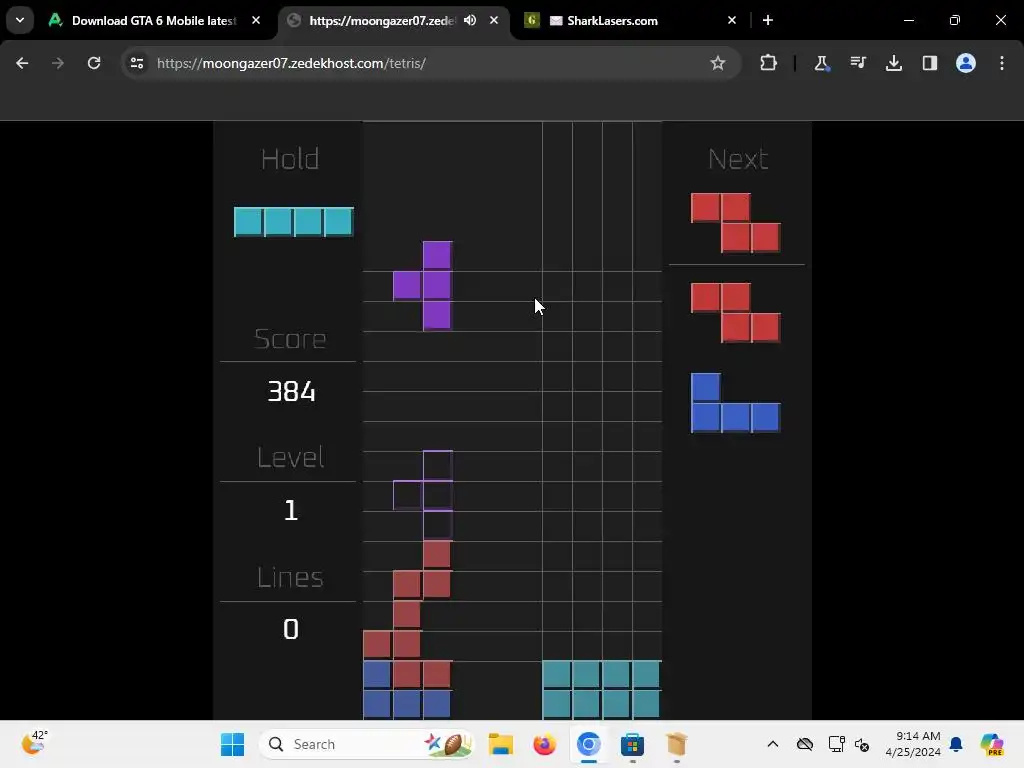
Task: Bookmark this page with the star
Action: click(x=718, y=63)
